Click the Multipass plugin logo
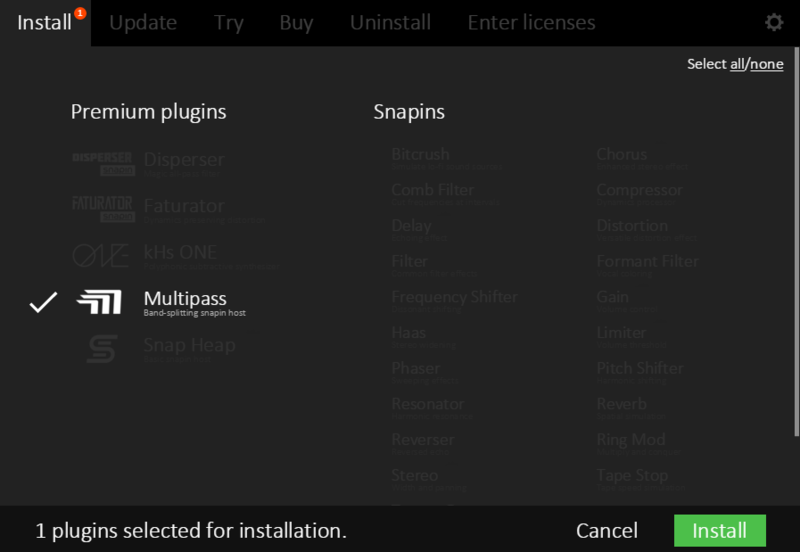The width and height of the screenshot is (800, 552). [x=100, y=301]
